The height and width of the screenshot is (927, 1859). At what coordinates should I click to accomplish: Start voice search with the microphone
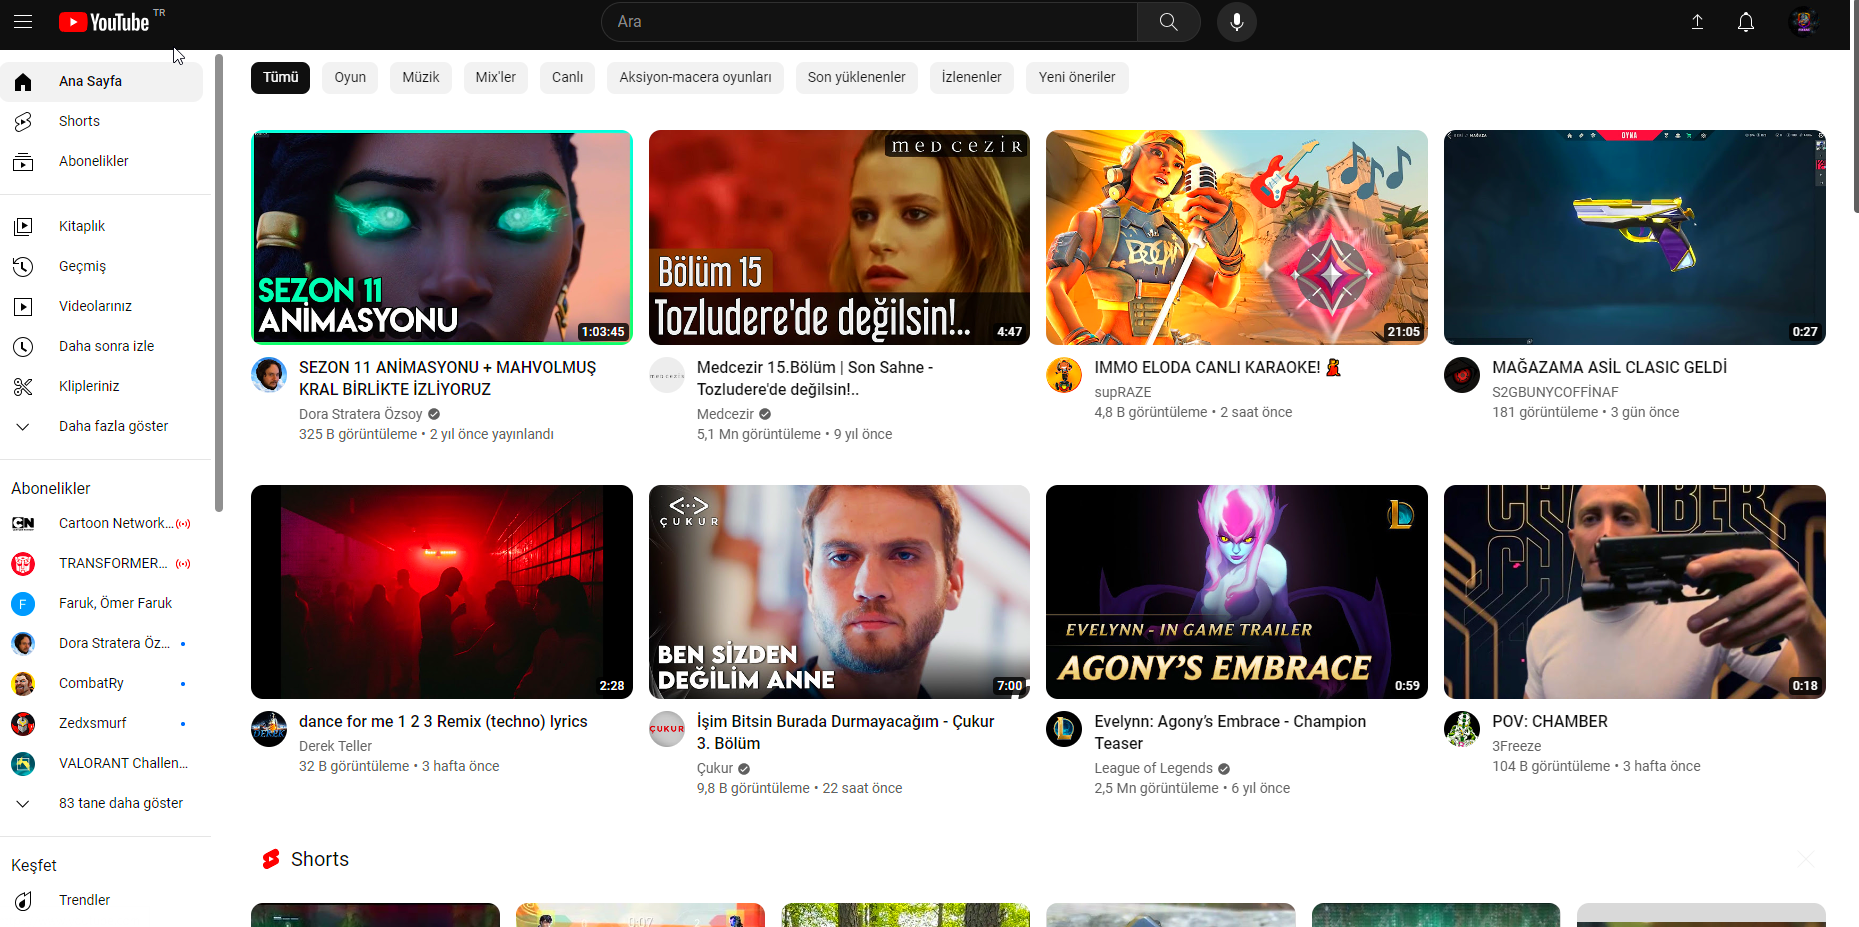click(x=1237, y=22)
